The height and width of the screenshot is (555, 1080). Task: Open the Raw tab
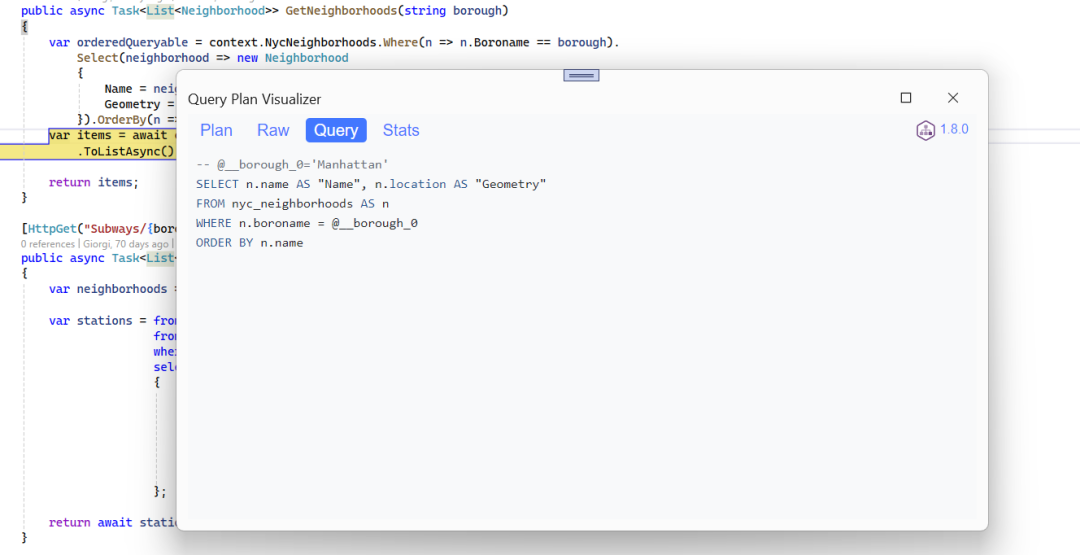tap(273, 130)
